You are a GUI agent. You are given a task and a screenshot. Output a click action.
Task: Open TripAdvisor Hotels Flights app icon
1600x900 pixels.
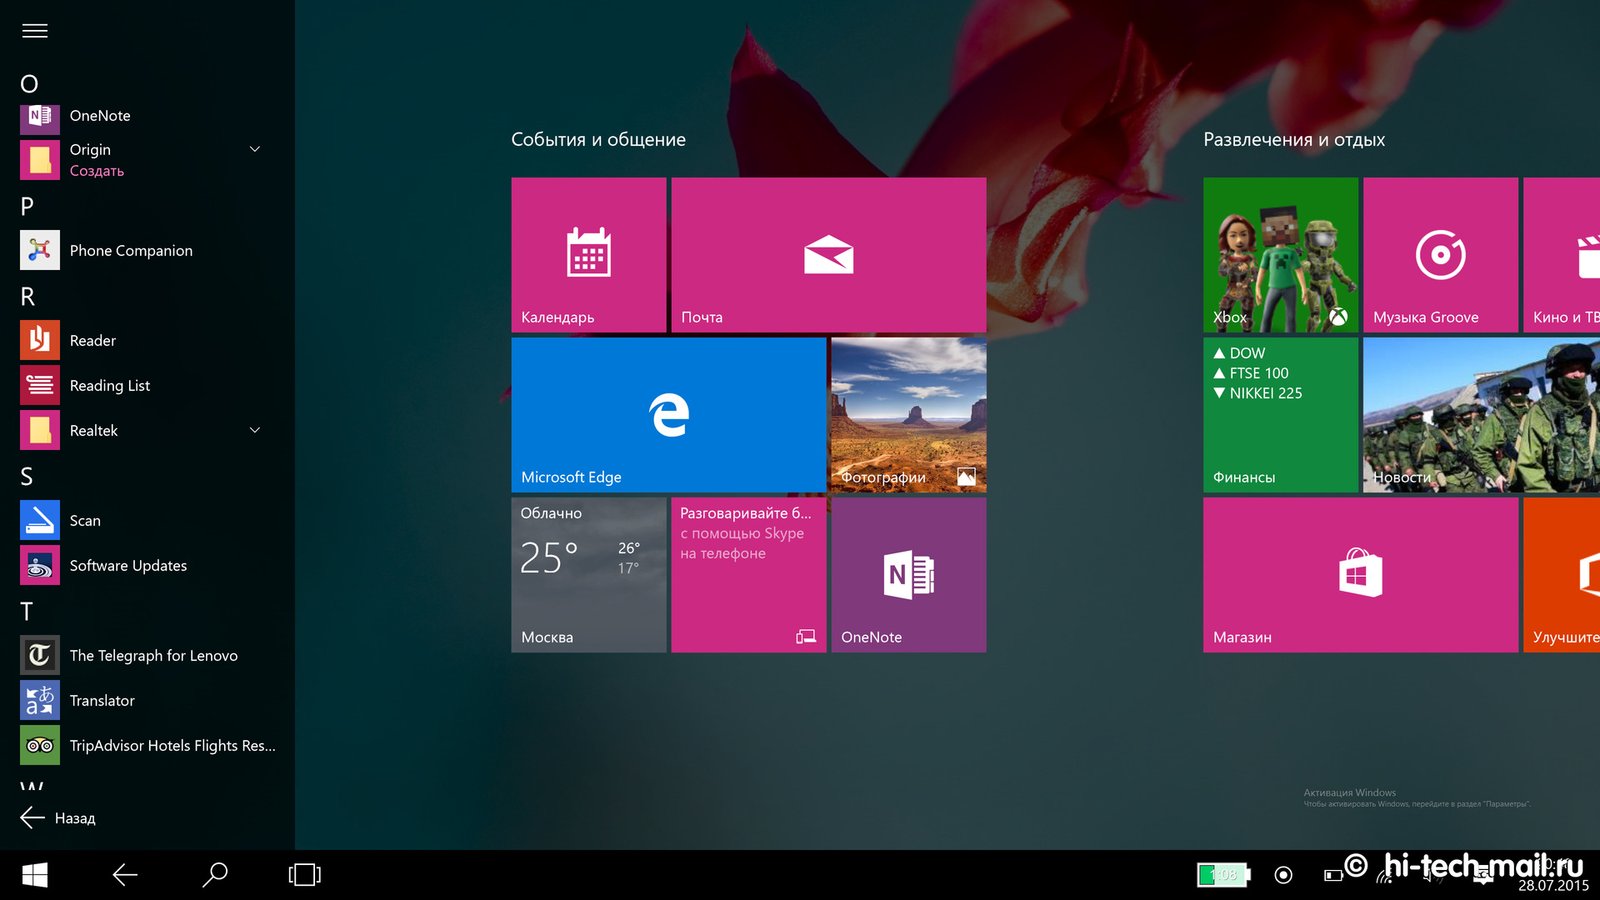click(40, 745)
